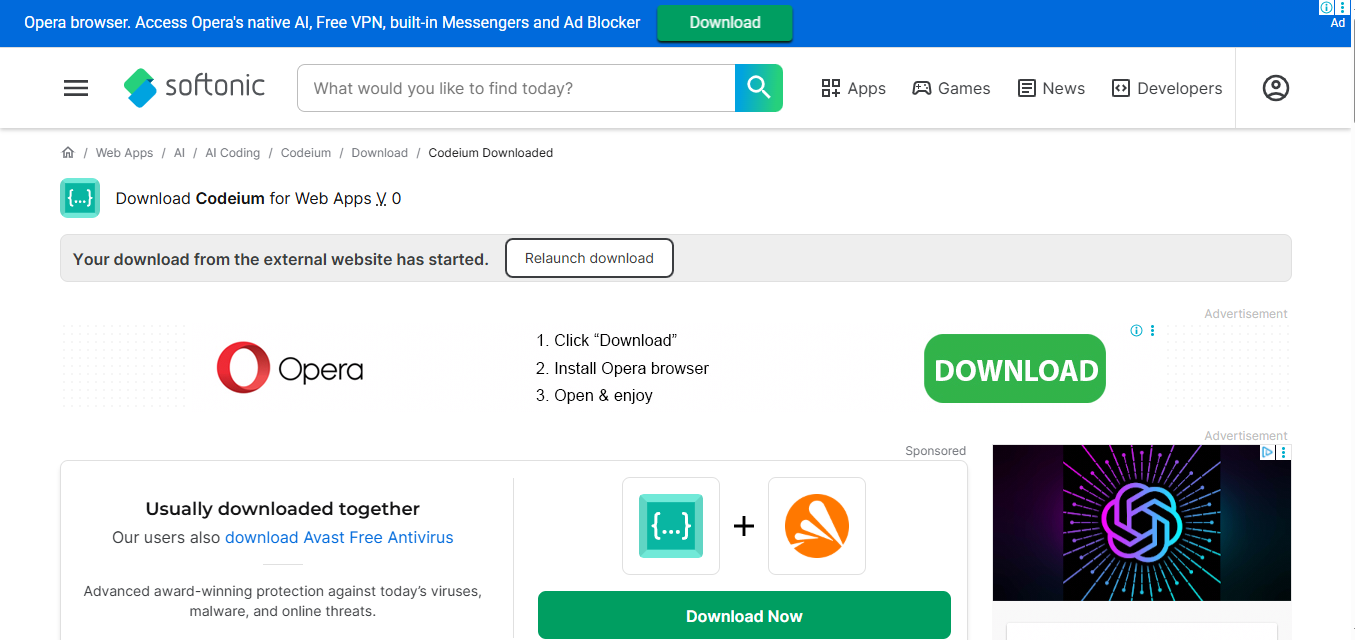Click the 'Usually downloaded together' heading
Screen dimensions: 1355x640
coord(283,509)
